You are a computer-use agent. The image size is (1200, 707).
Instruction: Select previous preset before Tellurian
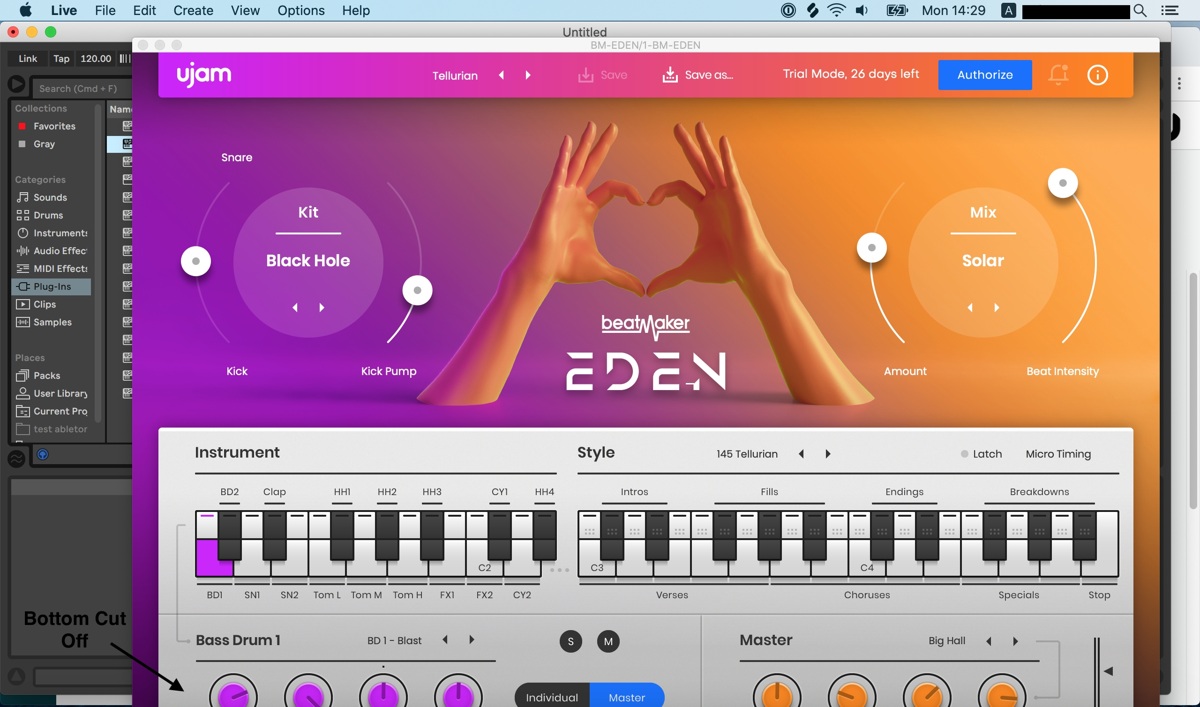coord(501,75)
